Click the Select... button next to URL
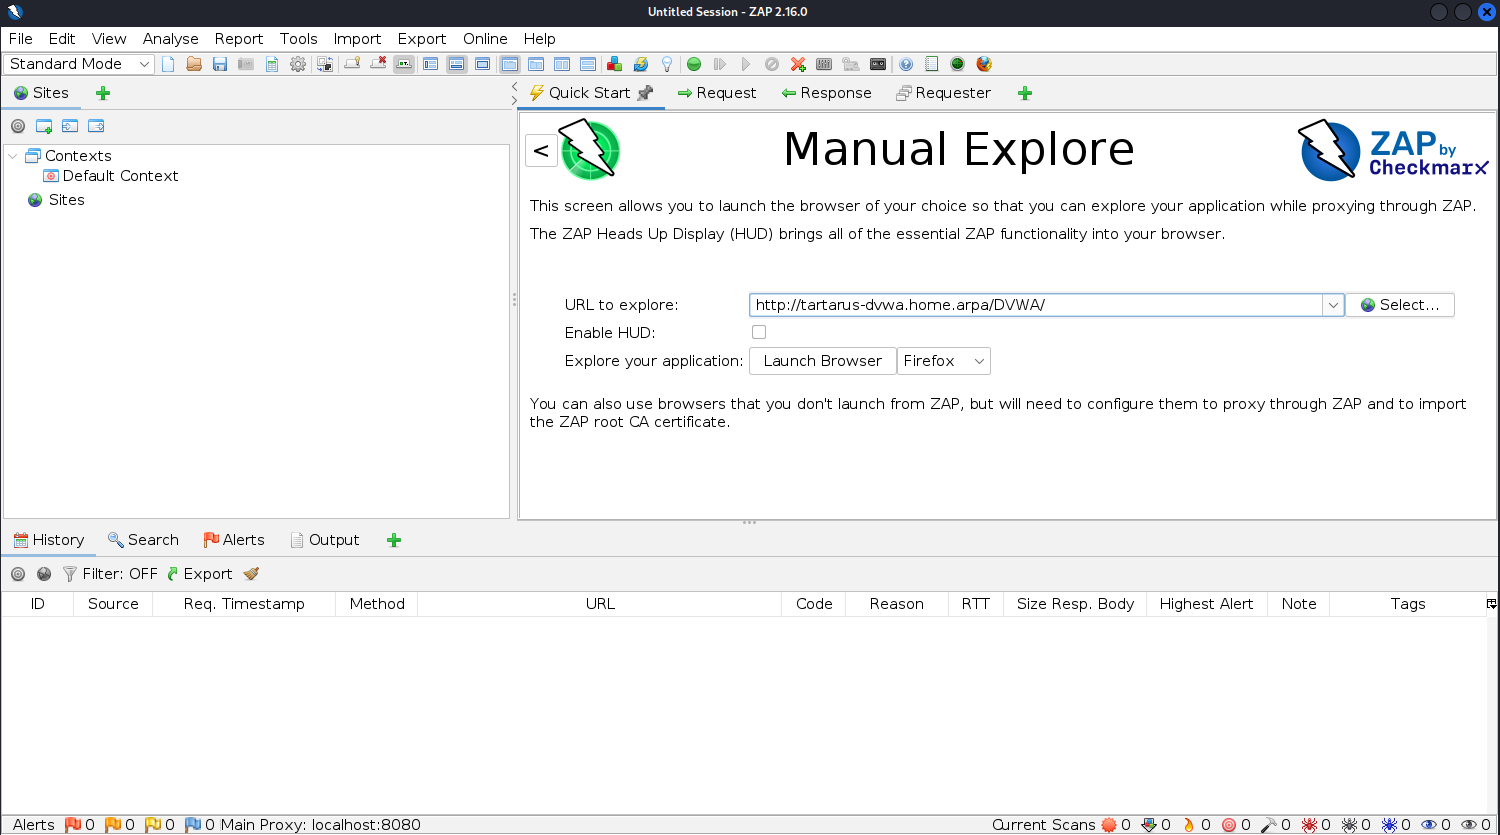Viewport: 1500px width, 835px height. 1399,304
